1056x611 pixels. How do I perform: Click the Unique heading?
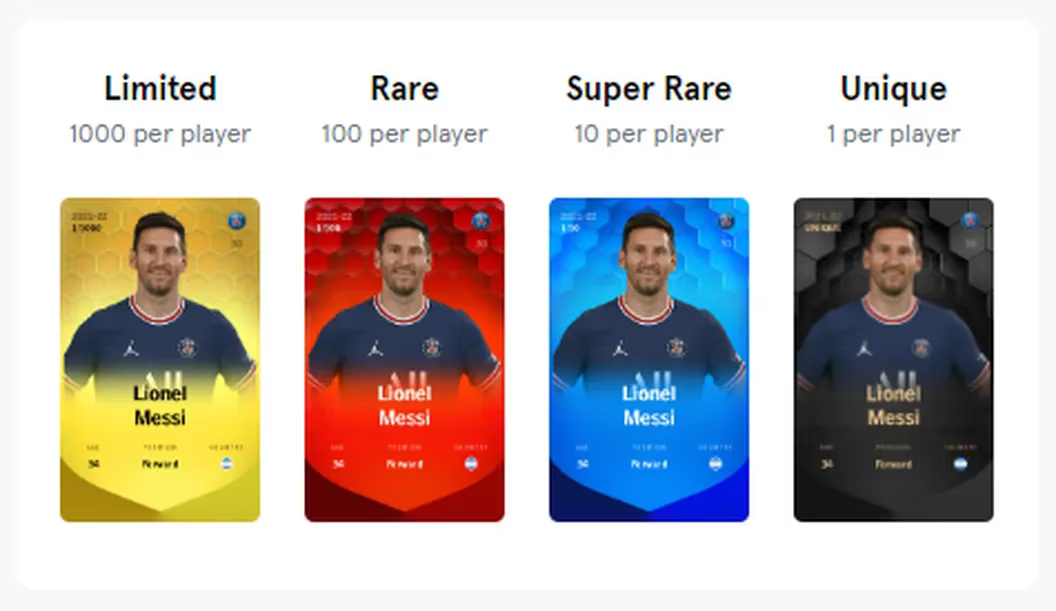[894, 89]
